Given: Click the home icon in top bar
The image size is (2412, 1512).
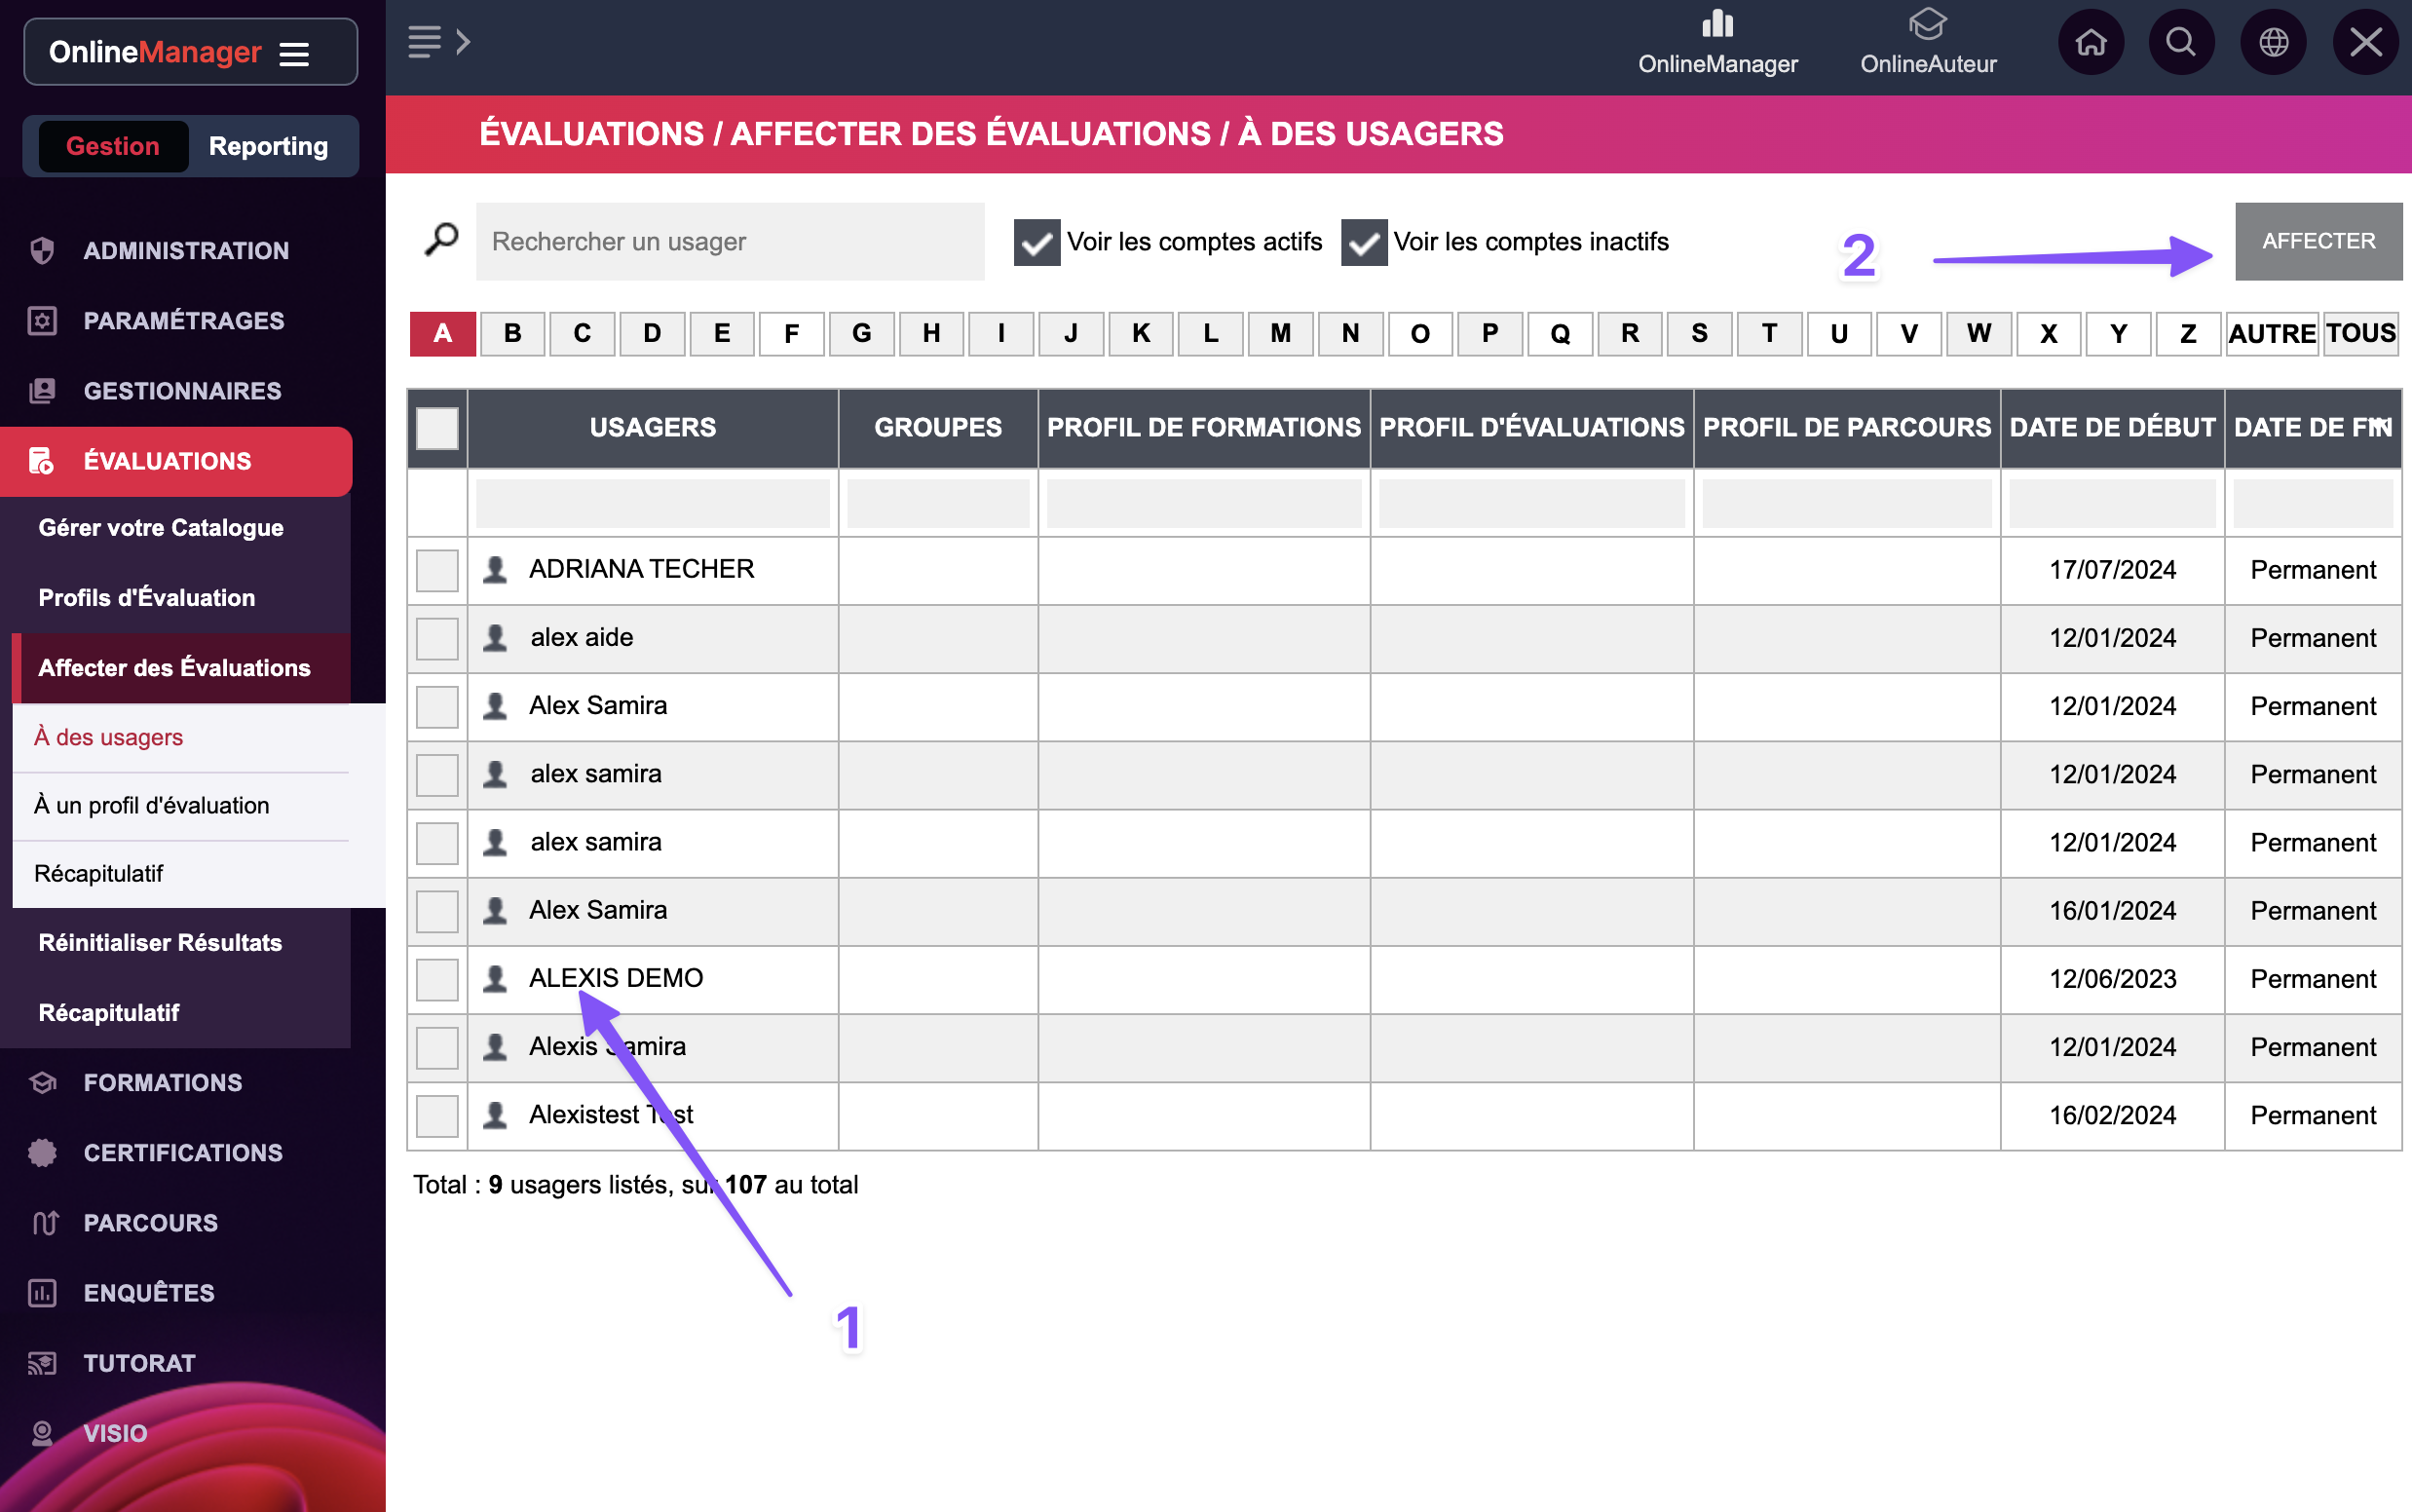Looking at the screenshot, I should click(x=2090, y=43).
